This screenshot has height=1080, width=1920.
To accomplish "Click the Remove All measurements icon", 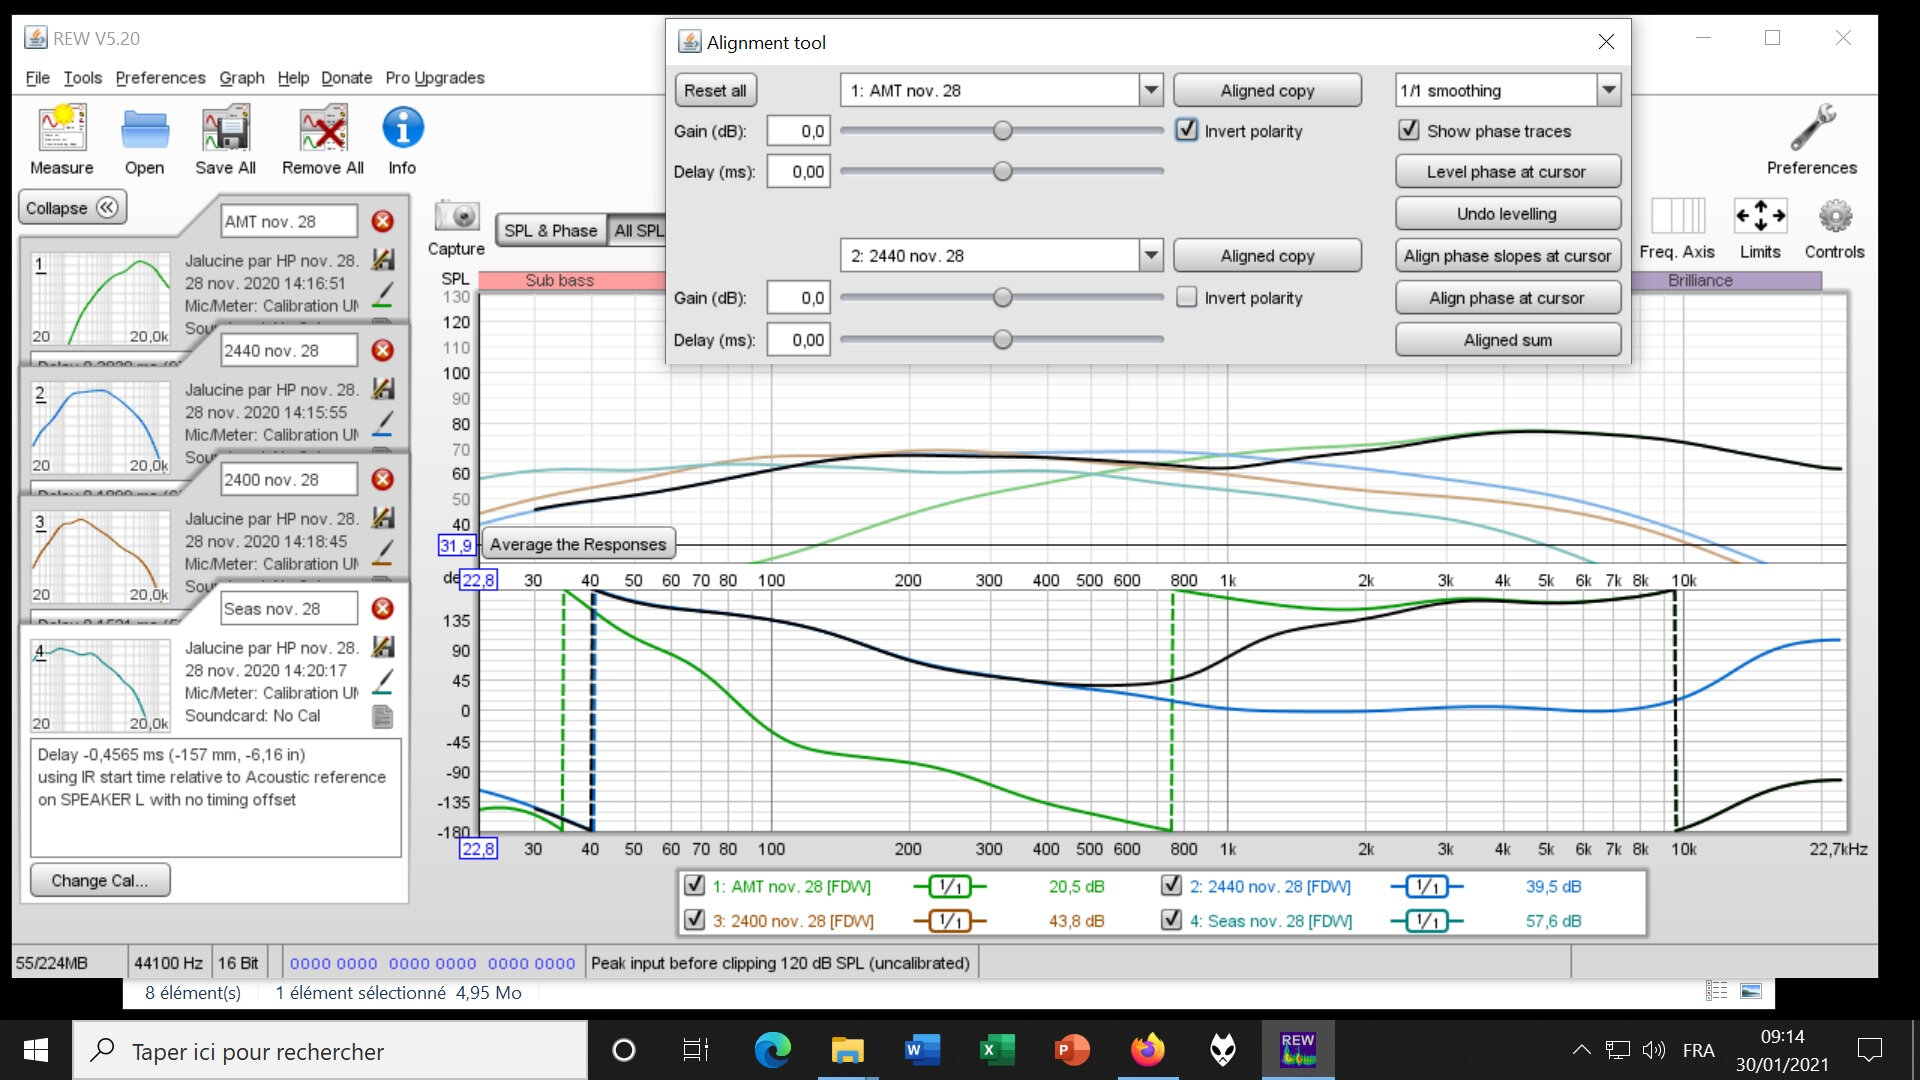I will [322, 129].
